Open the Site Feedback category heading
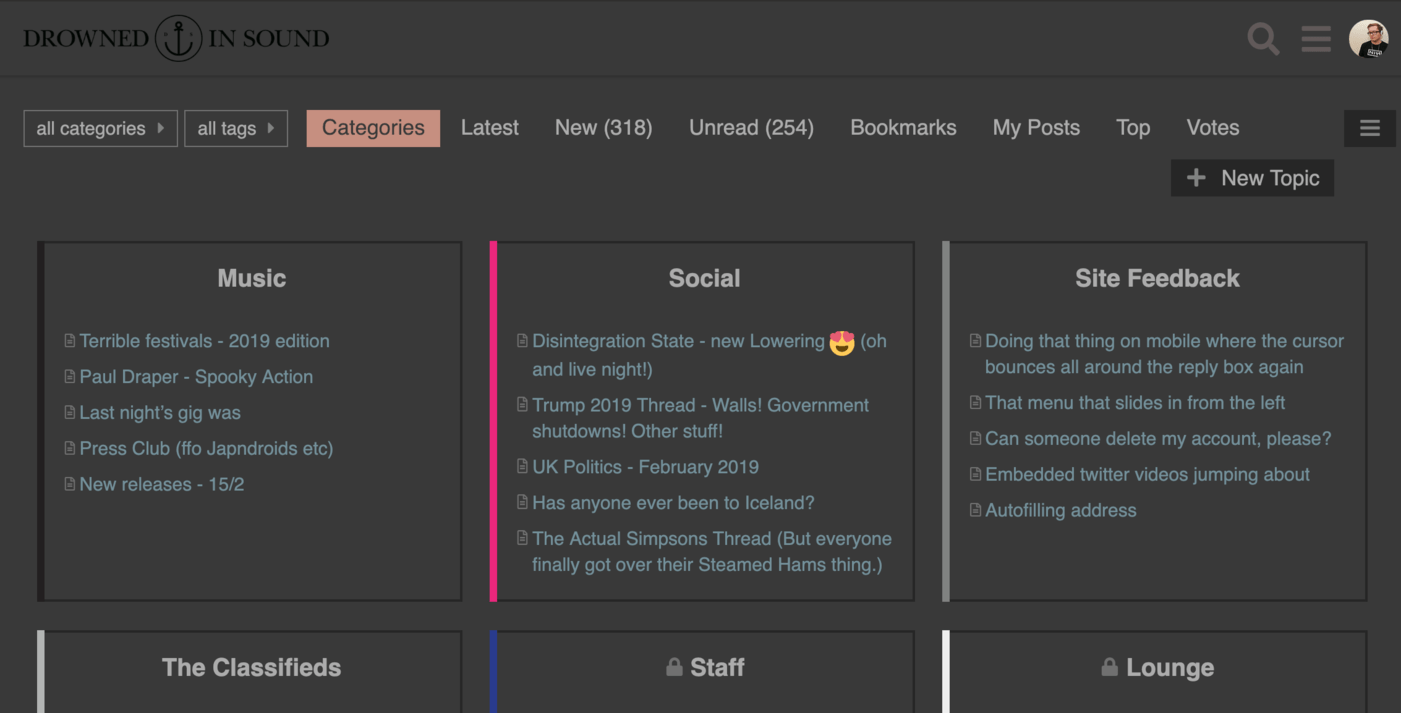The image size is (1401, 713). coord(1157,278)
